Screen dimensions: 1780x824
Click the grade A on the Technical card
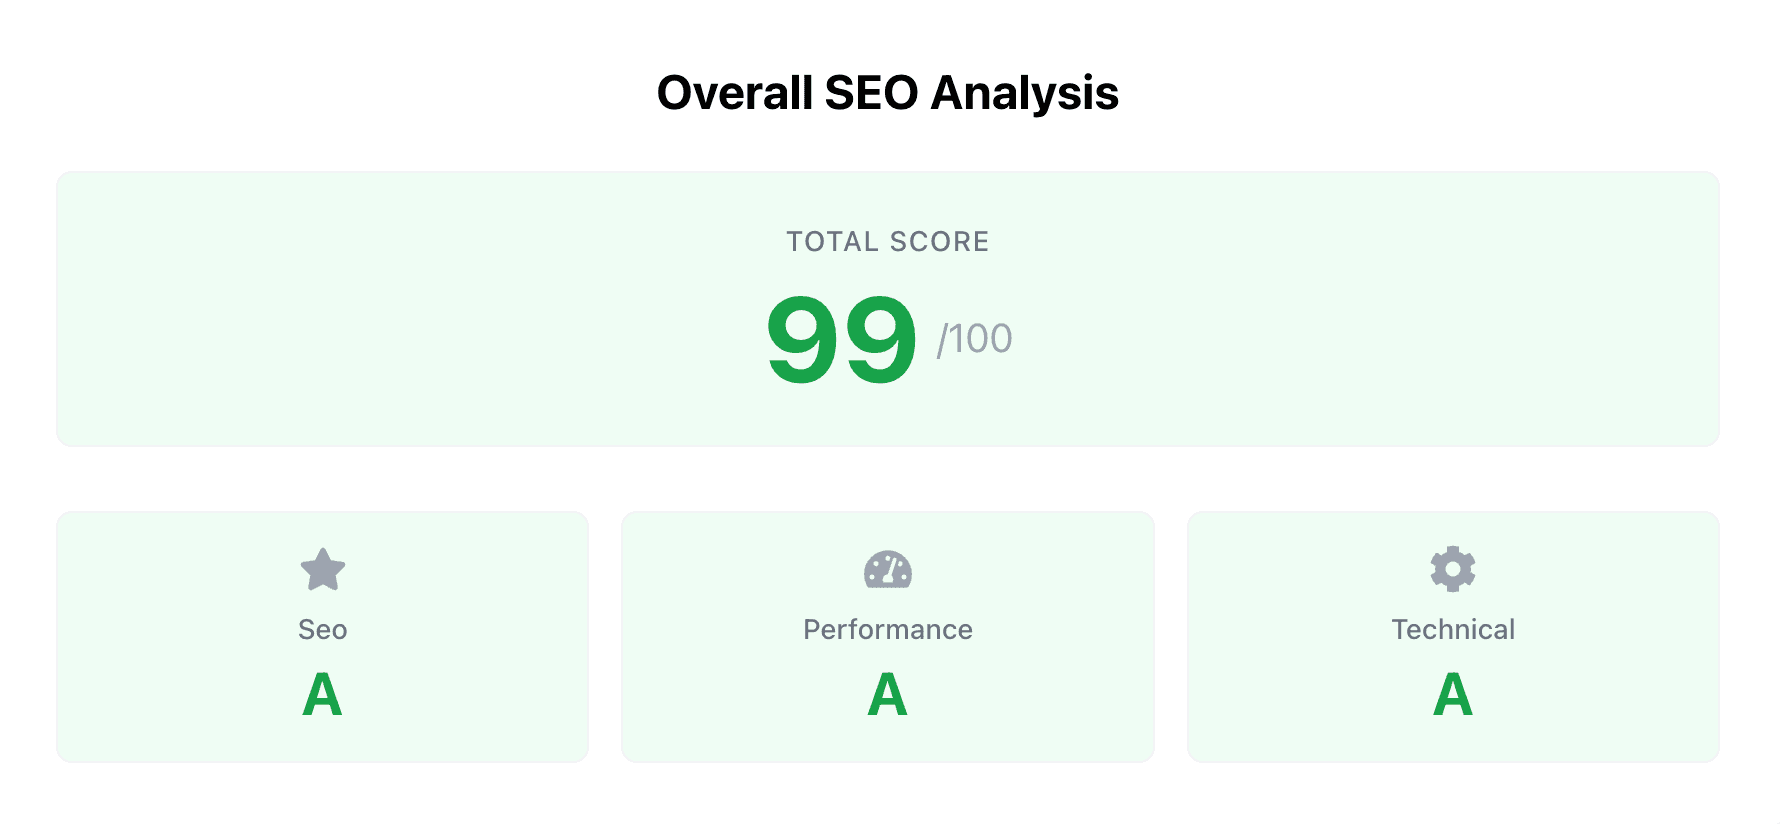pos(1452,693)
